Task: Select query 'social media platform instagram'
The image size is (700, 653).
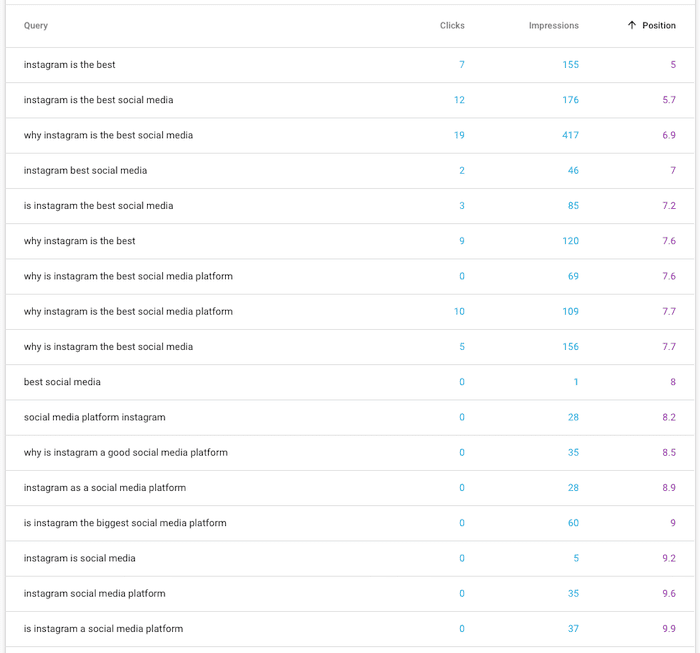Action: (x=94, y=417)
